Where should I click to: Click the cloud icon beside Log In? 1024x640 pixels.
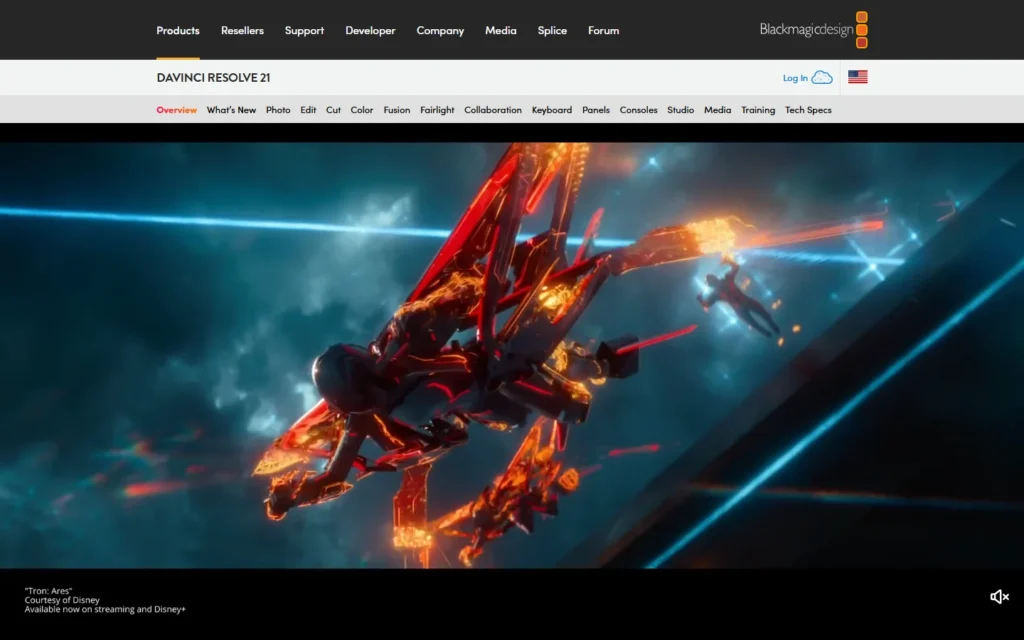click(x=822, y=78)
